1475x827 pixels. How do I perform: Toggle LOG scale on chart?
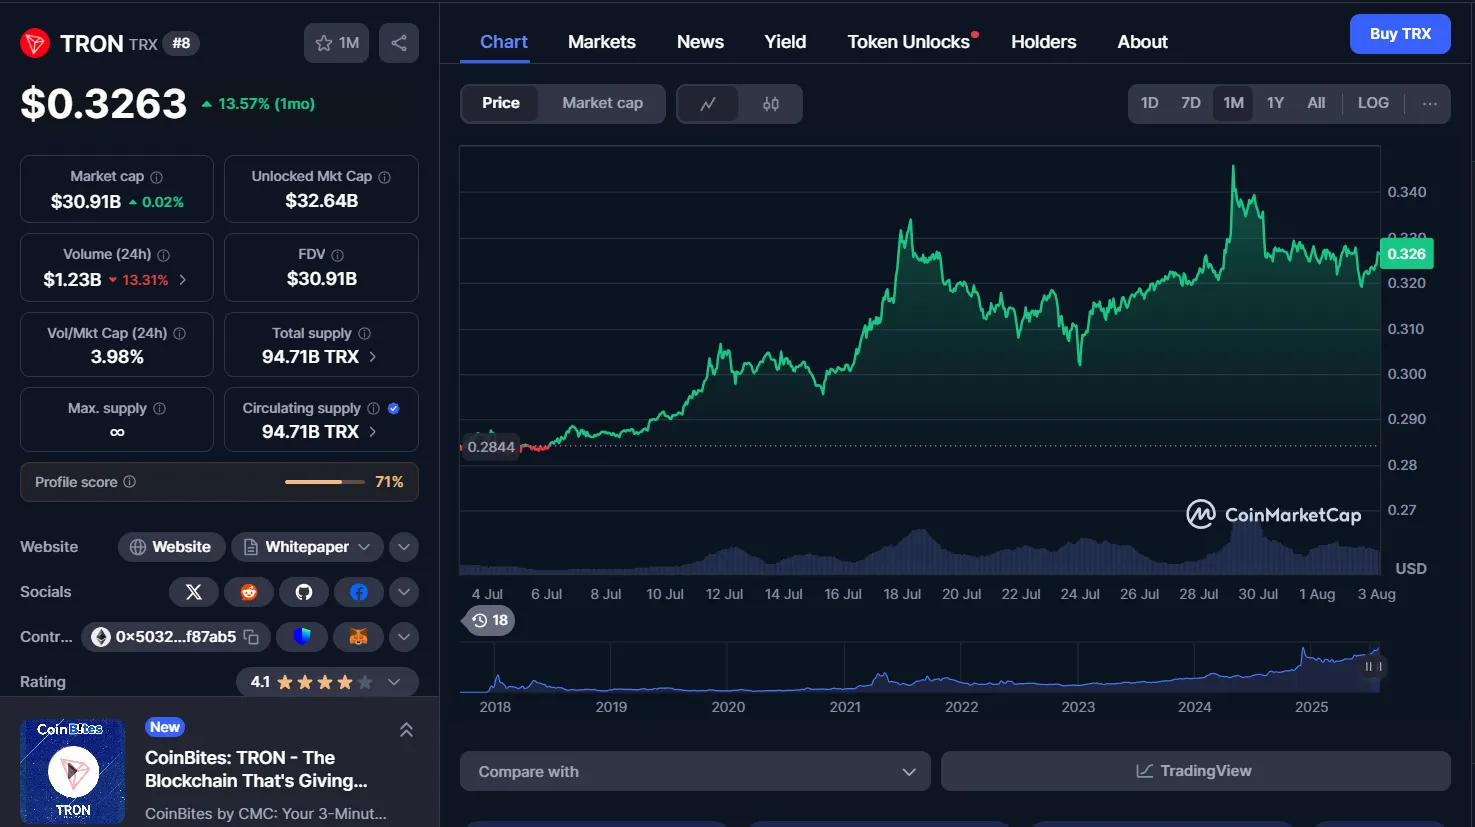point(1373,103)
